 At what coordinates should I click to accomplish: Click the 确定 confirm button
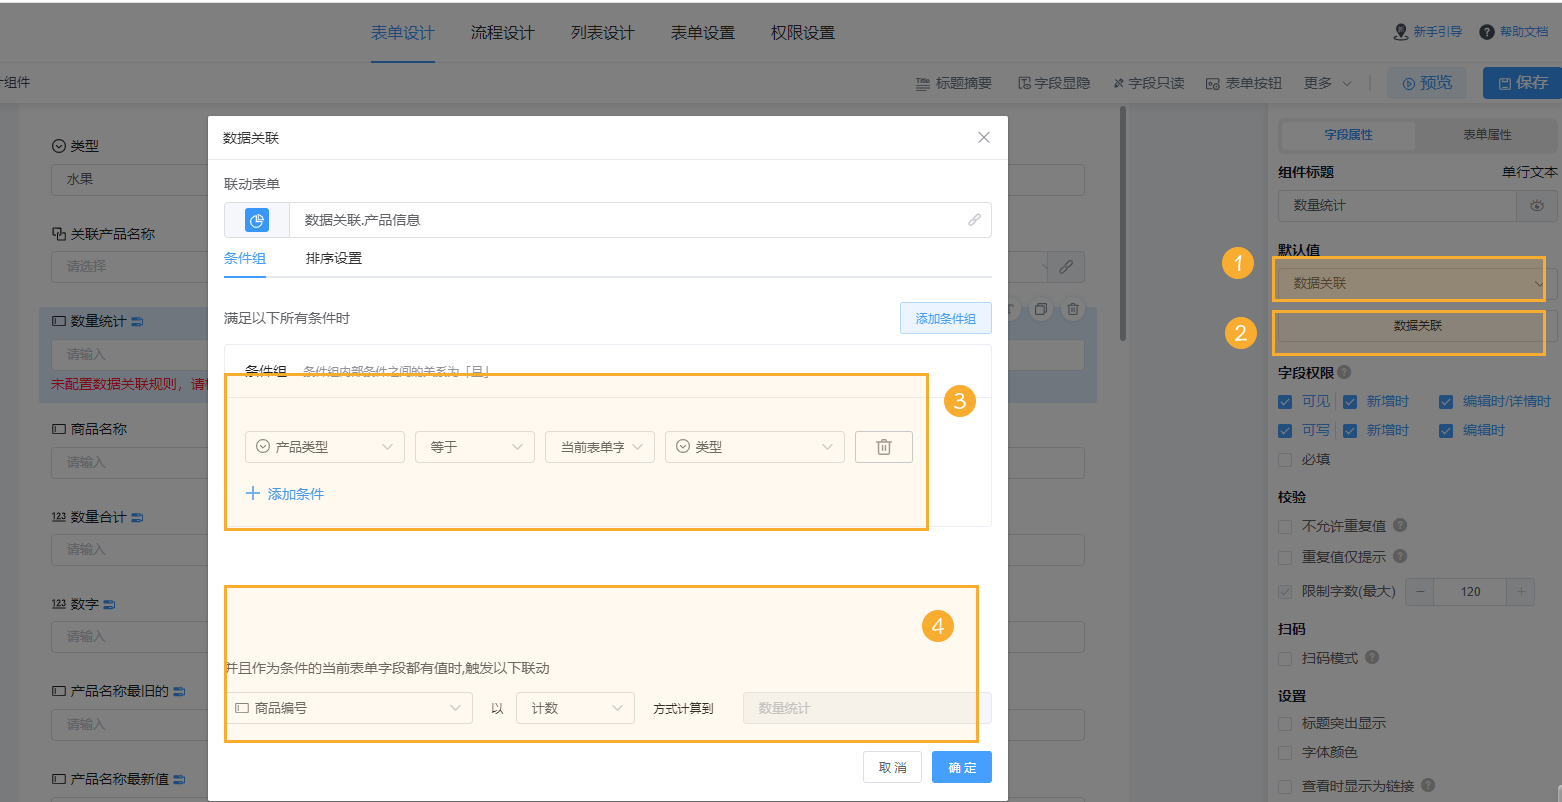pyautogui.click(x=962, y=767)
